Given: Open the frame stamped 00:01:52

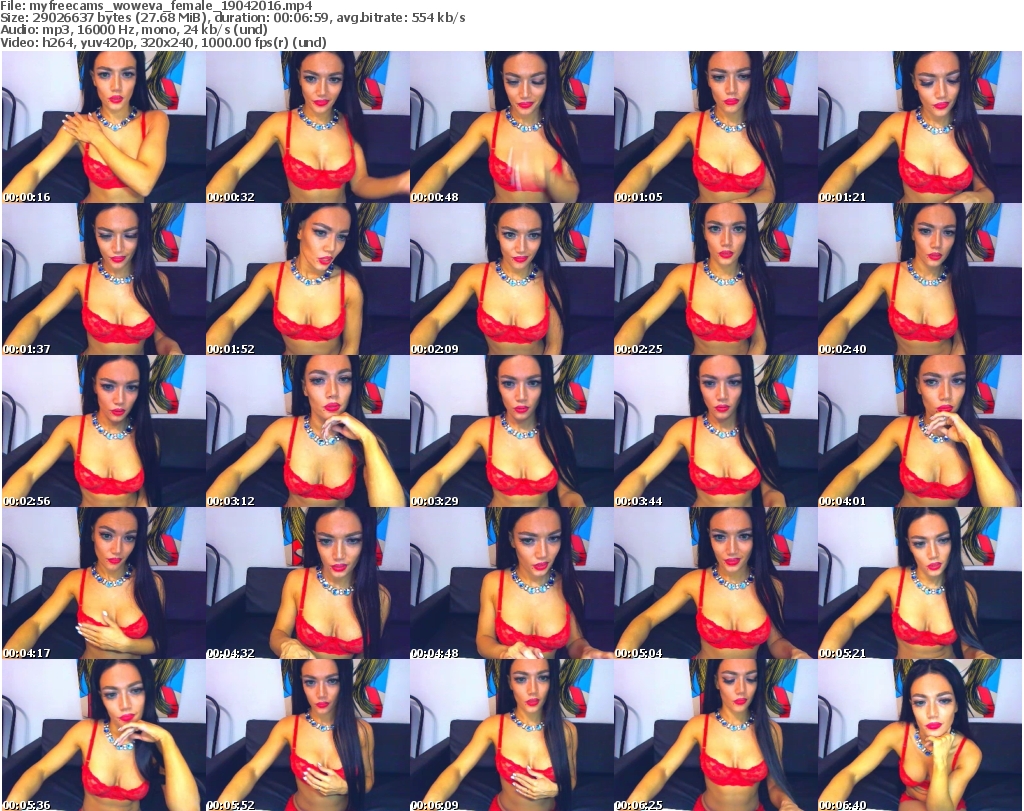Looking at the screenshot, I should [x=308, y=279].
